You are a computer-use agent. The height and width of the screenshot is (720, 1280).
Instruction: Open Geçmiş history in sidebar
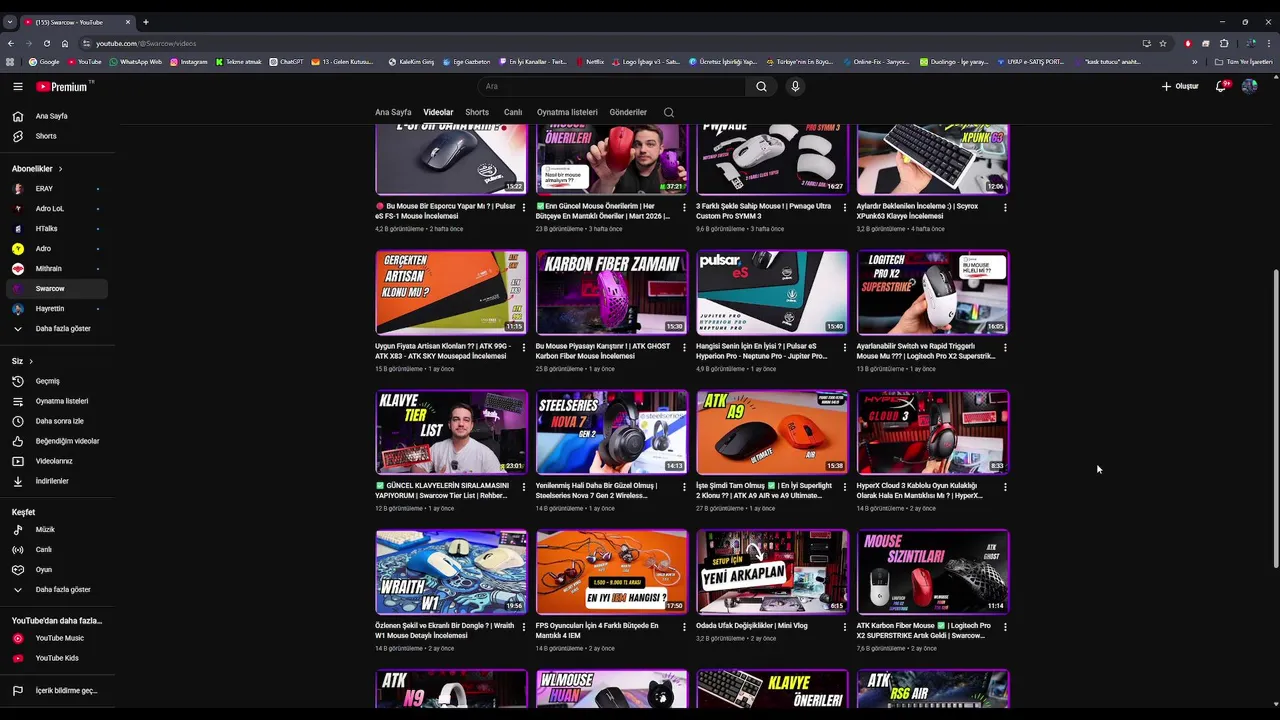[x=57, y=381]
